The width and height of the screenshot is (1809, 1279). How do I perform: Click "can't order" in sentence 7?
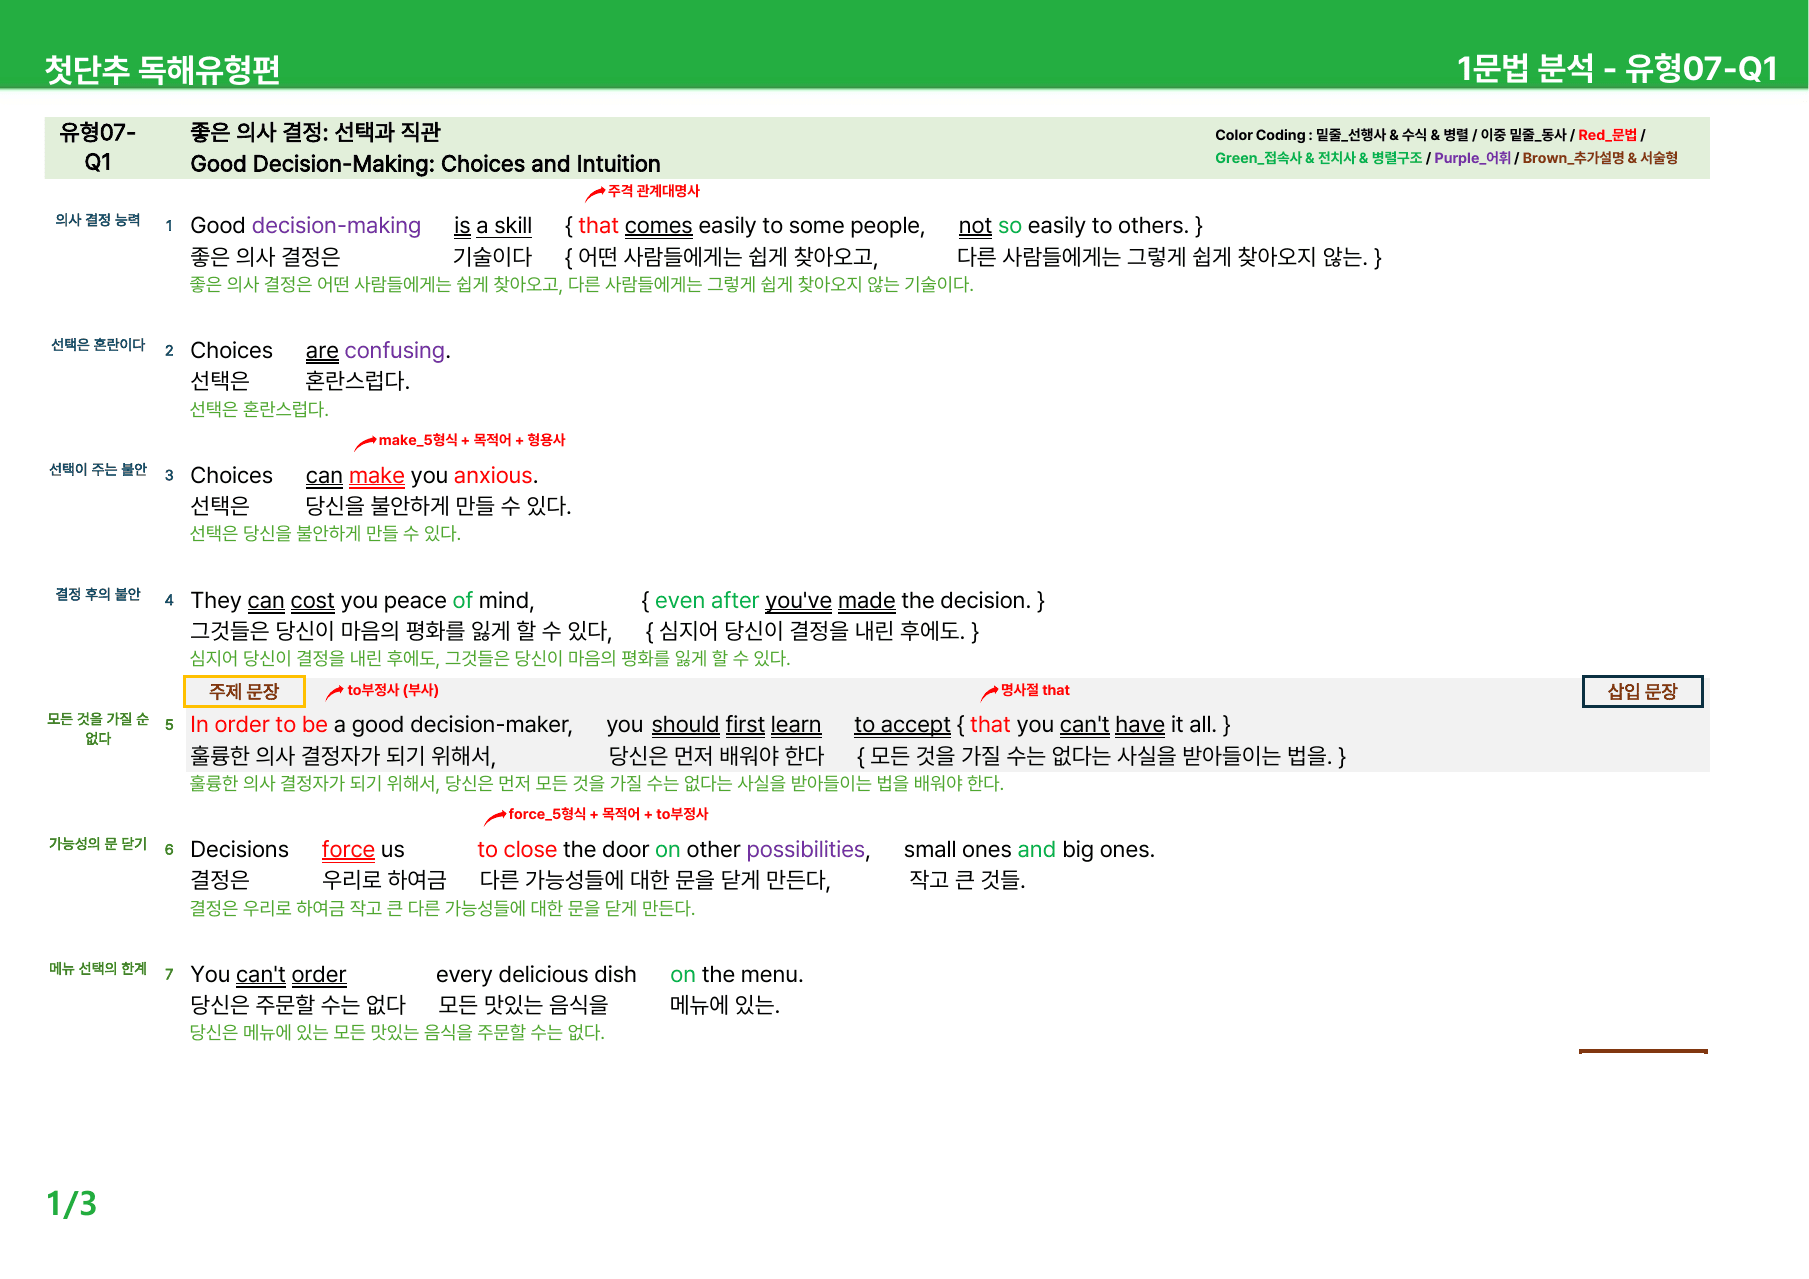pos(291,975)
